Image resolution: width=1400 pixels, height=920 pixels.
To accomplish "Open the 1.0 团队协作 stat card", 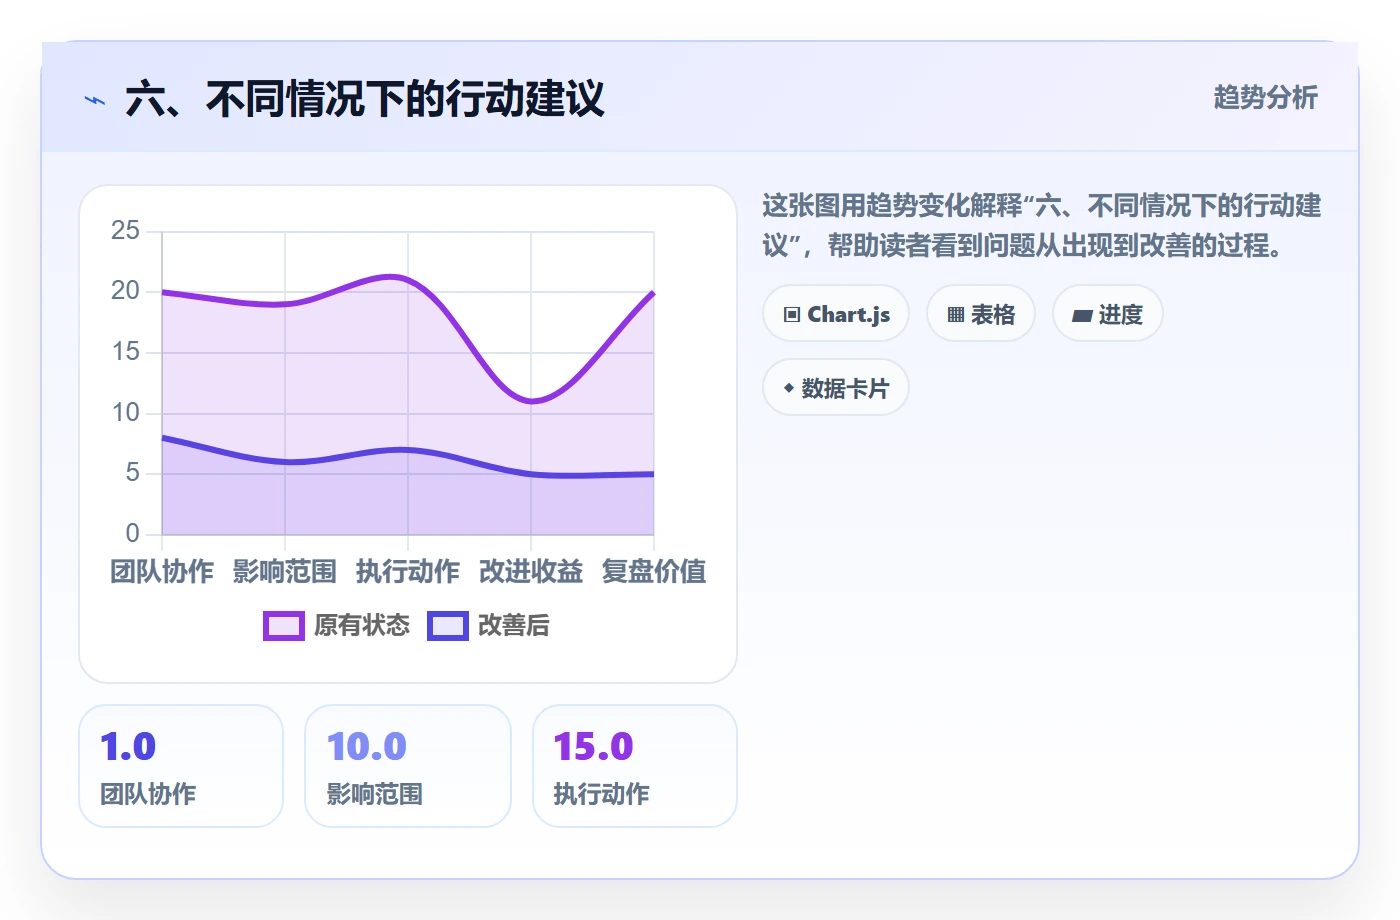I will [x=181, y=766].
